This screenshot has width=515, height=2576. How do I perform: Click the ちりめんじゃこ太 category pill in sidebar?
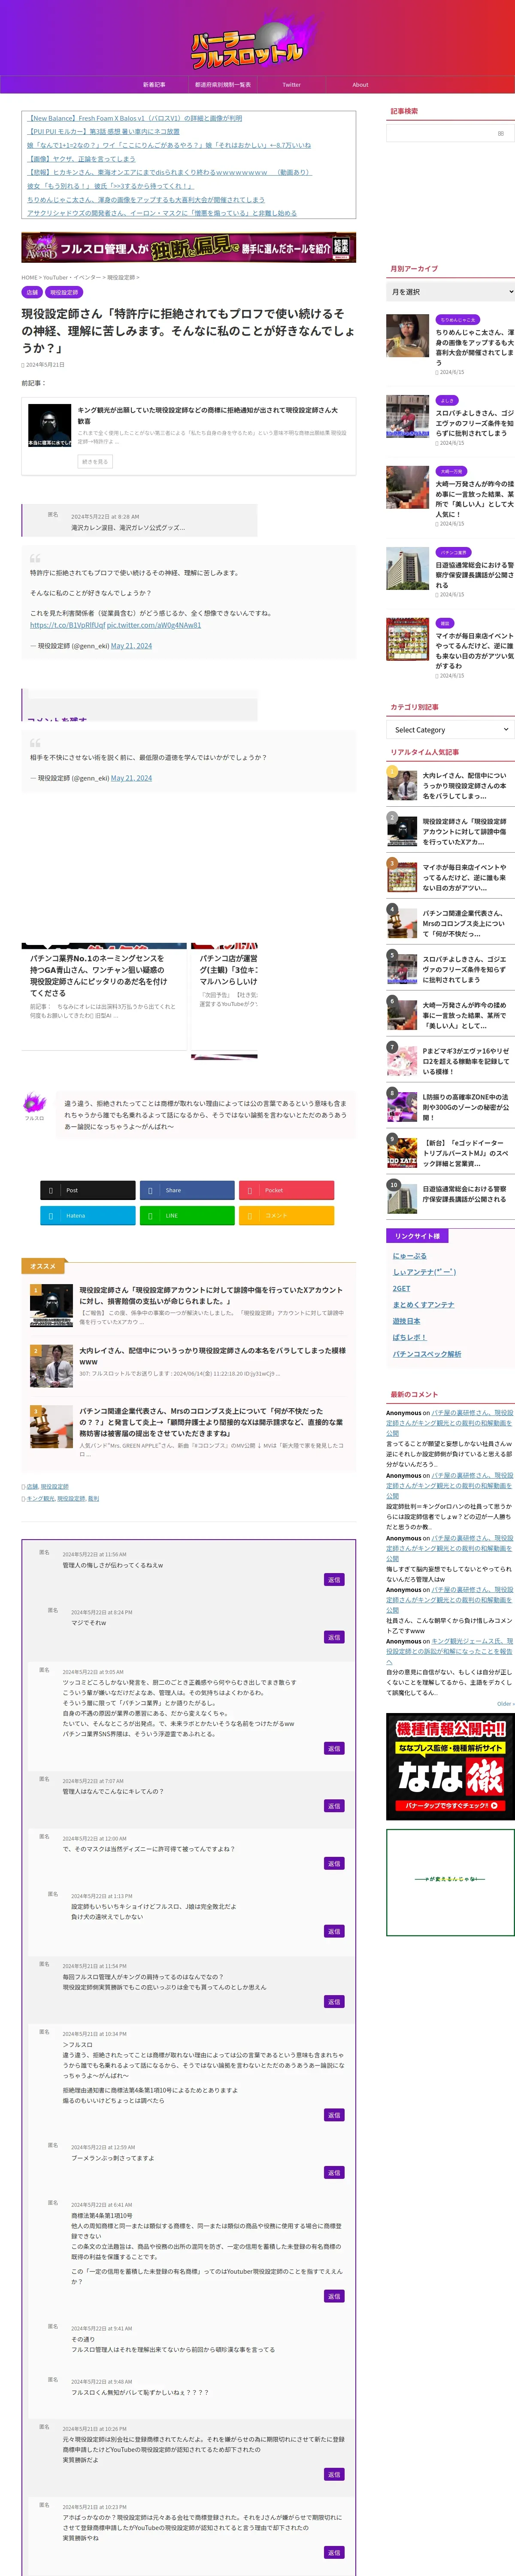457,320
